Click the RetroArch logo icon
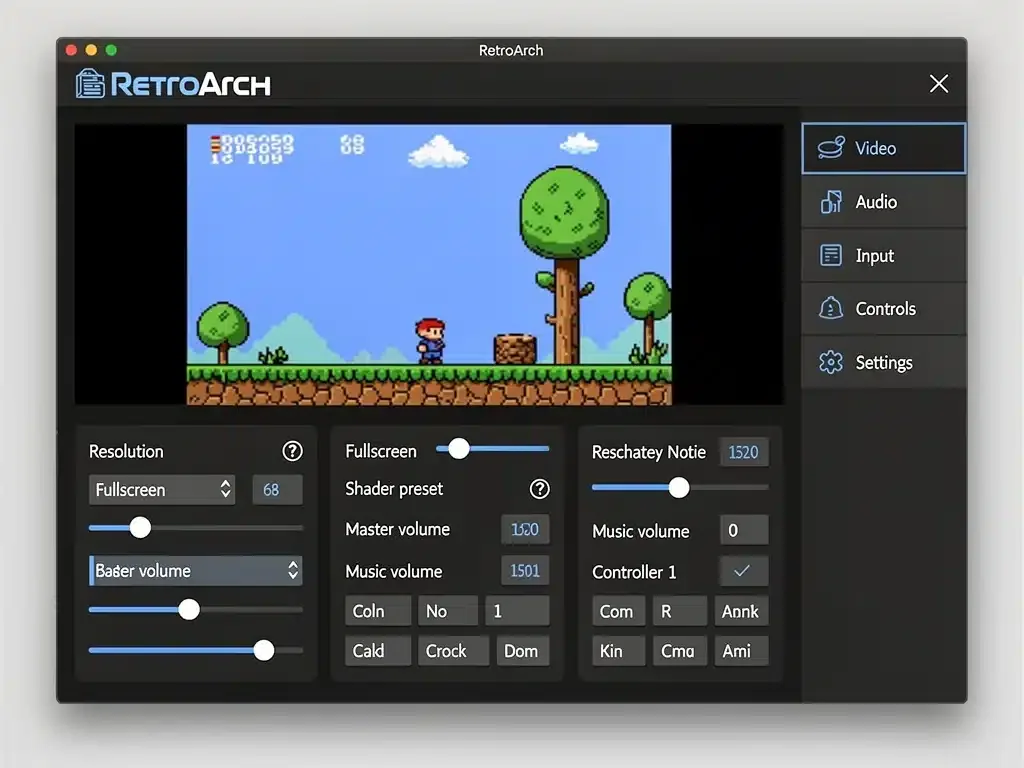The height and width of the screenshot is (768, 1024). pyautogui.click(x=90, y=84)
